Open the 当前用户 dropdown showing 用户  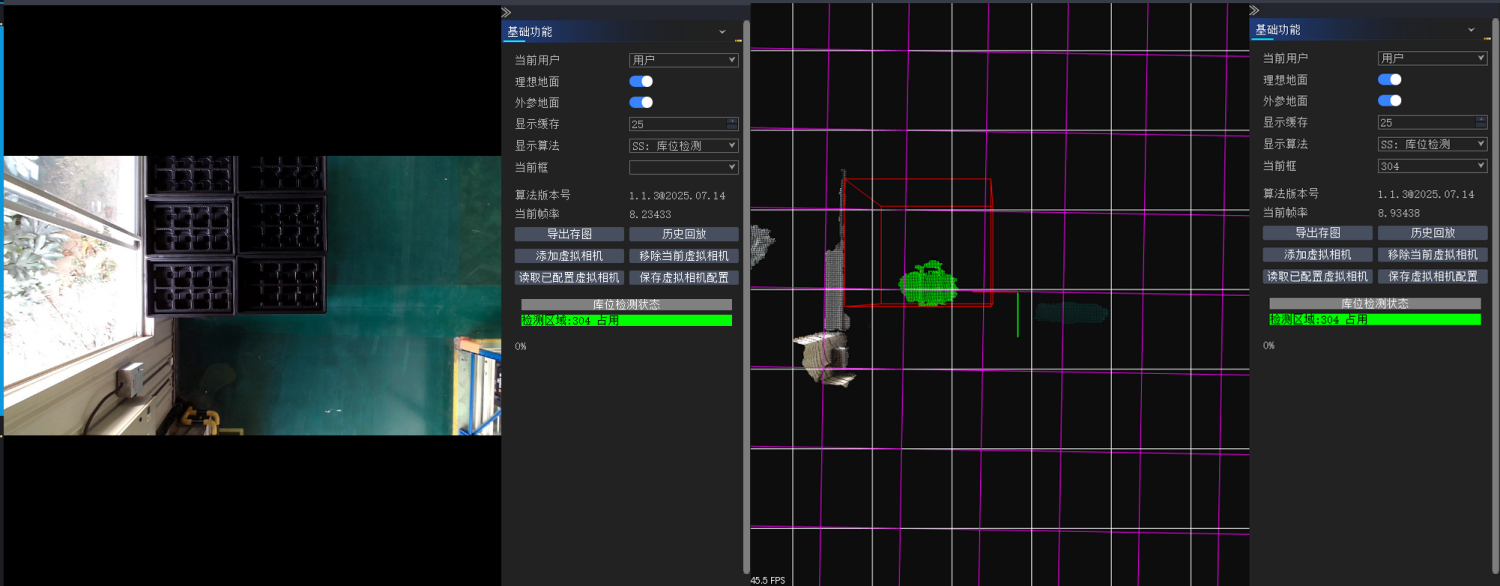[x=683, y=59]
